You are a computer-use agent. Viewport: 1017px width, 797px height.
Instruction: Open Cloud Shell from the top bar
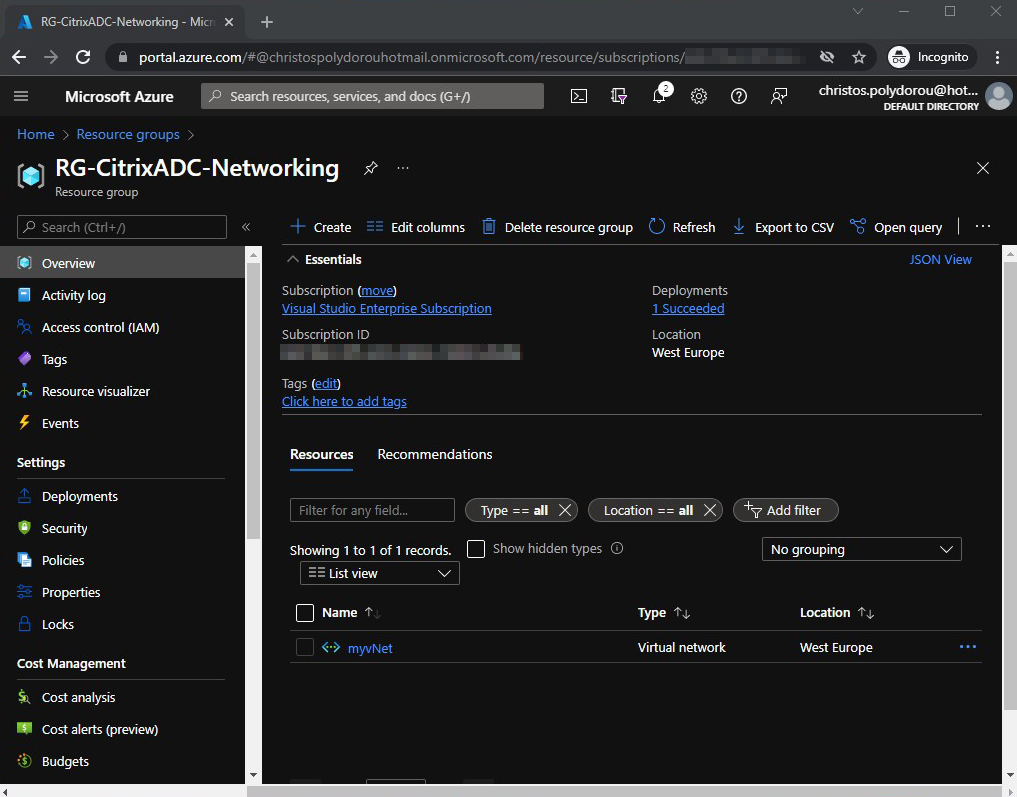point(579,97)
